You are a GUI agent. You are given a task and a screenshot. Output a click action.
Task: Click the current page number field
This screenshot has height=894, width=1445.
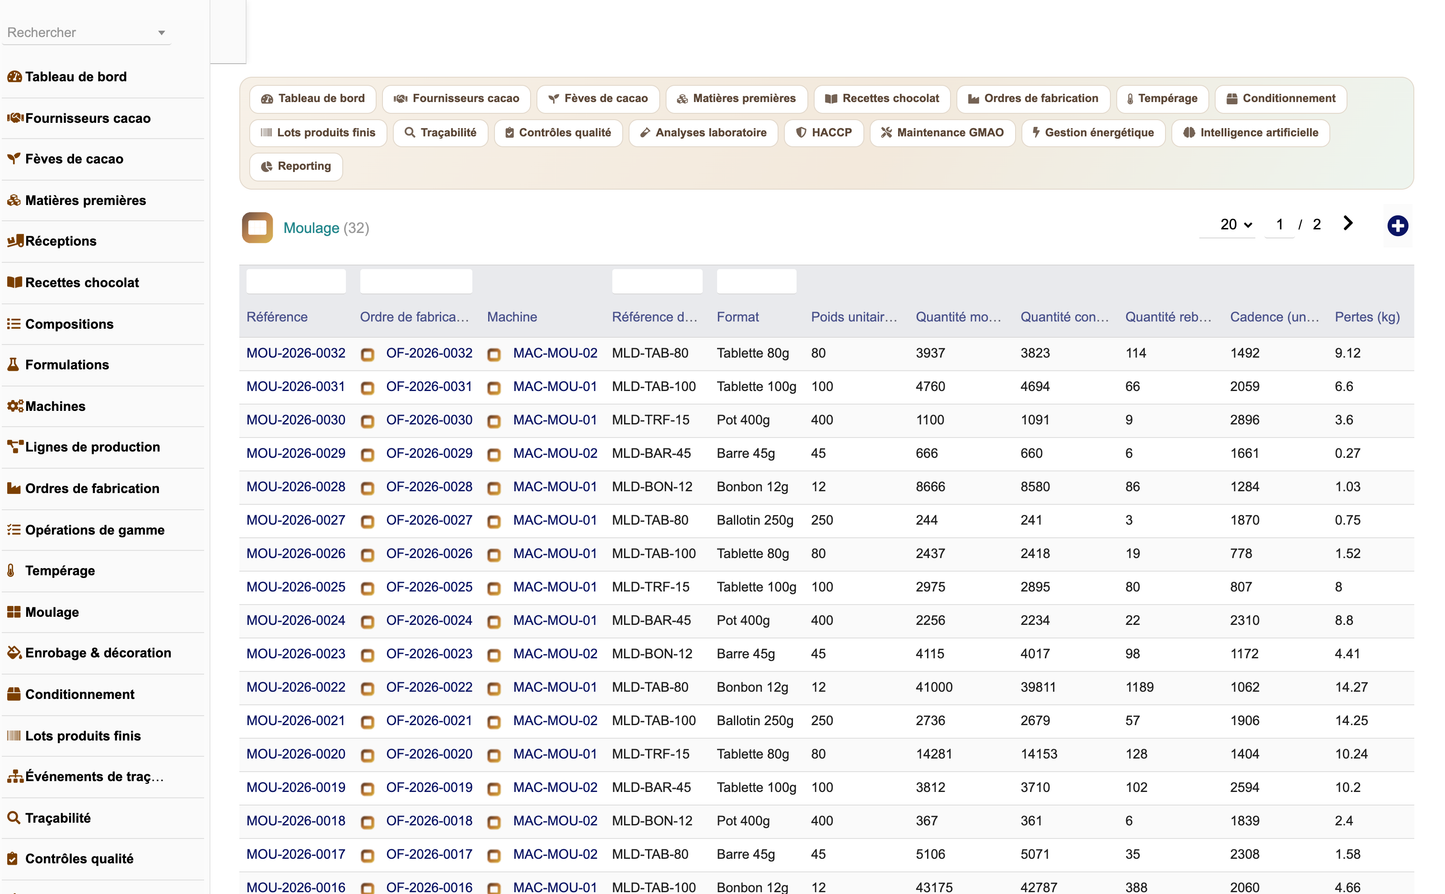tap(1279, 225)
